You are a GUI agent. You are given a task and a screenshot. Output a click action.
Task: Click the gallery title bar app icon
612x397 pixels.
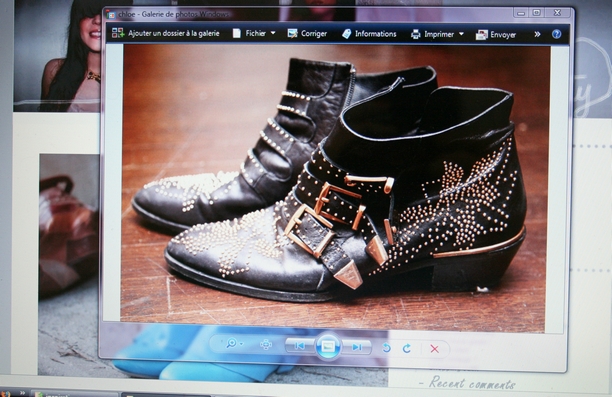[111, 14]
